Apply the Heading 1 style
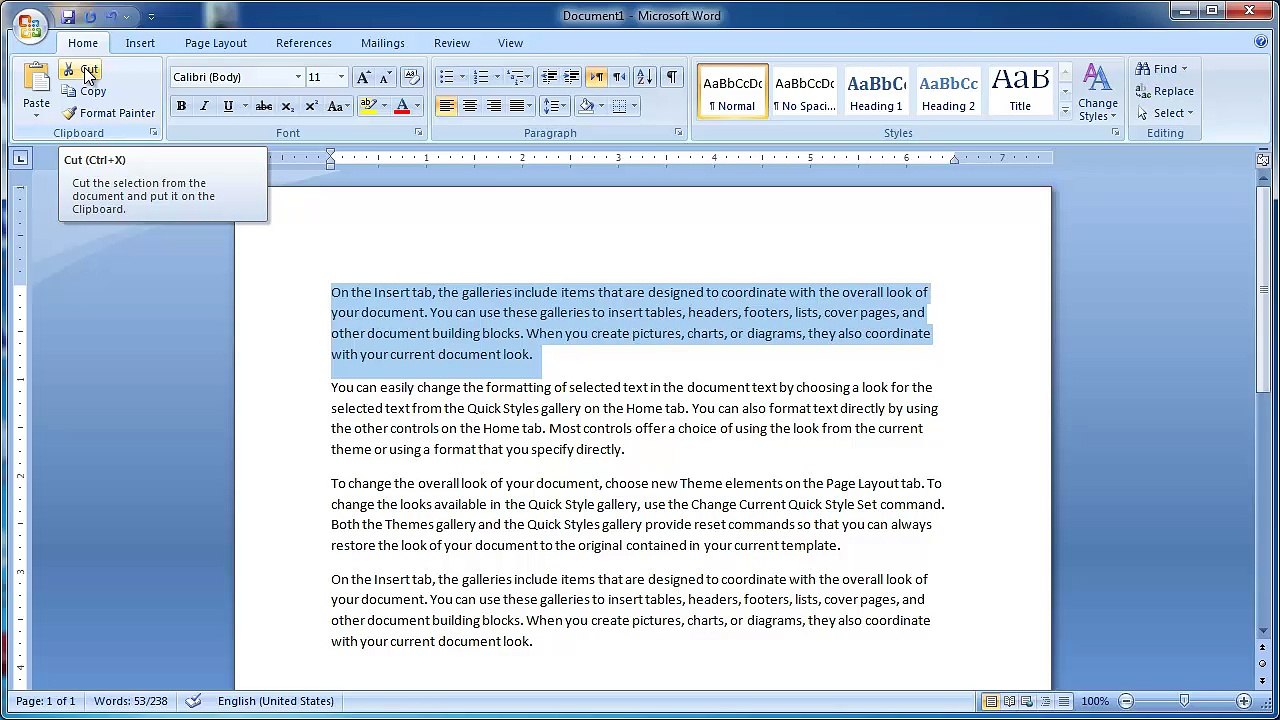The height and width of the screenshot is (720, 1280). click(x=877, y=92)
